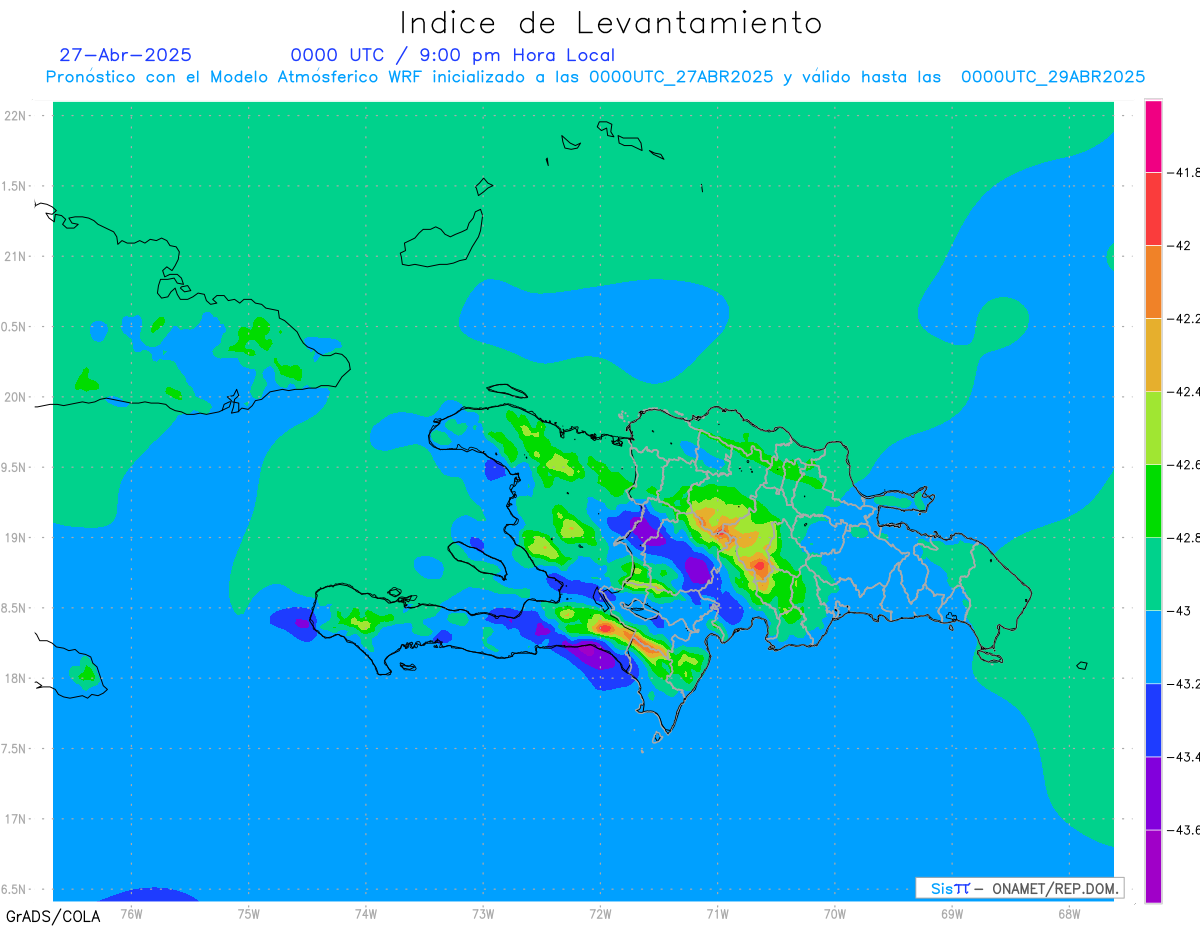Image resolution: width=1200 pixels, height=927 pixels.
Task: Pick the teal-green swatch between -42.8 and -43
Action: click(x=1153, y=573)
